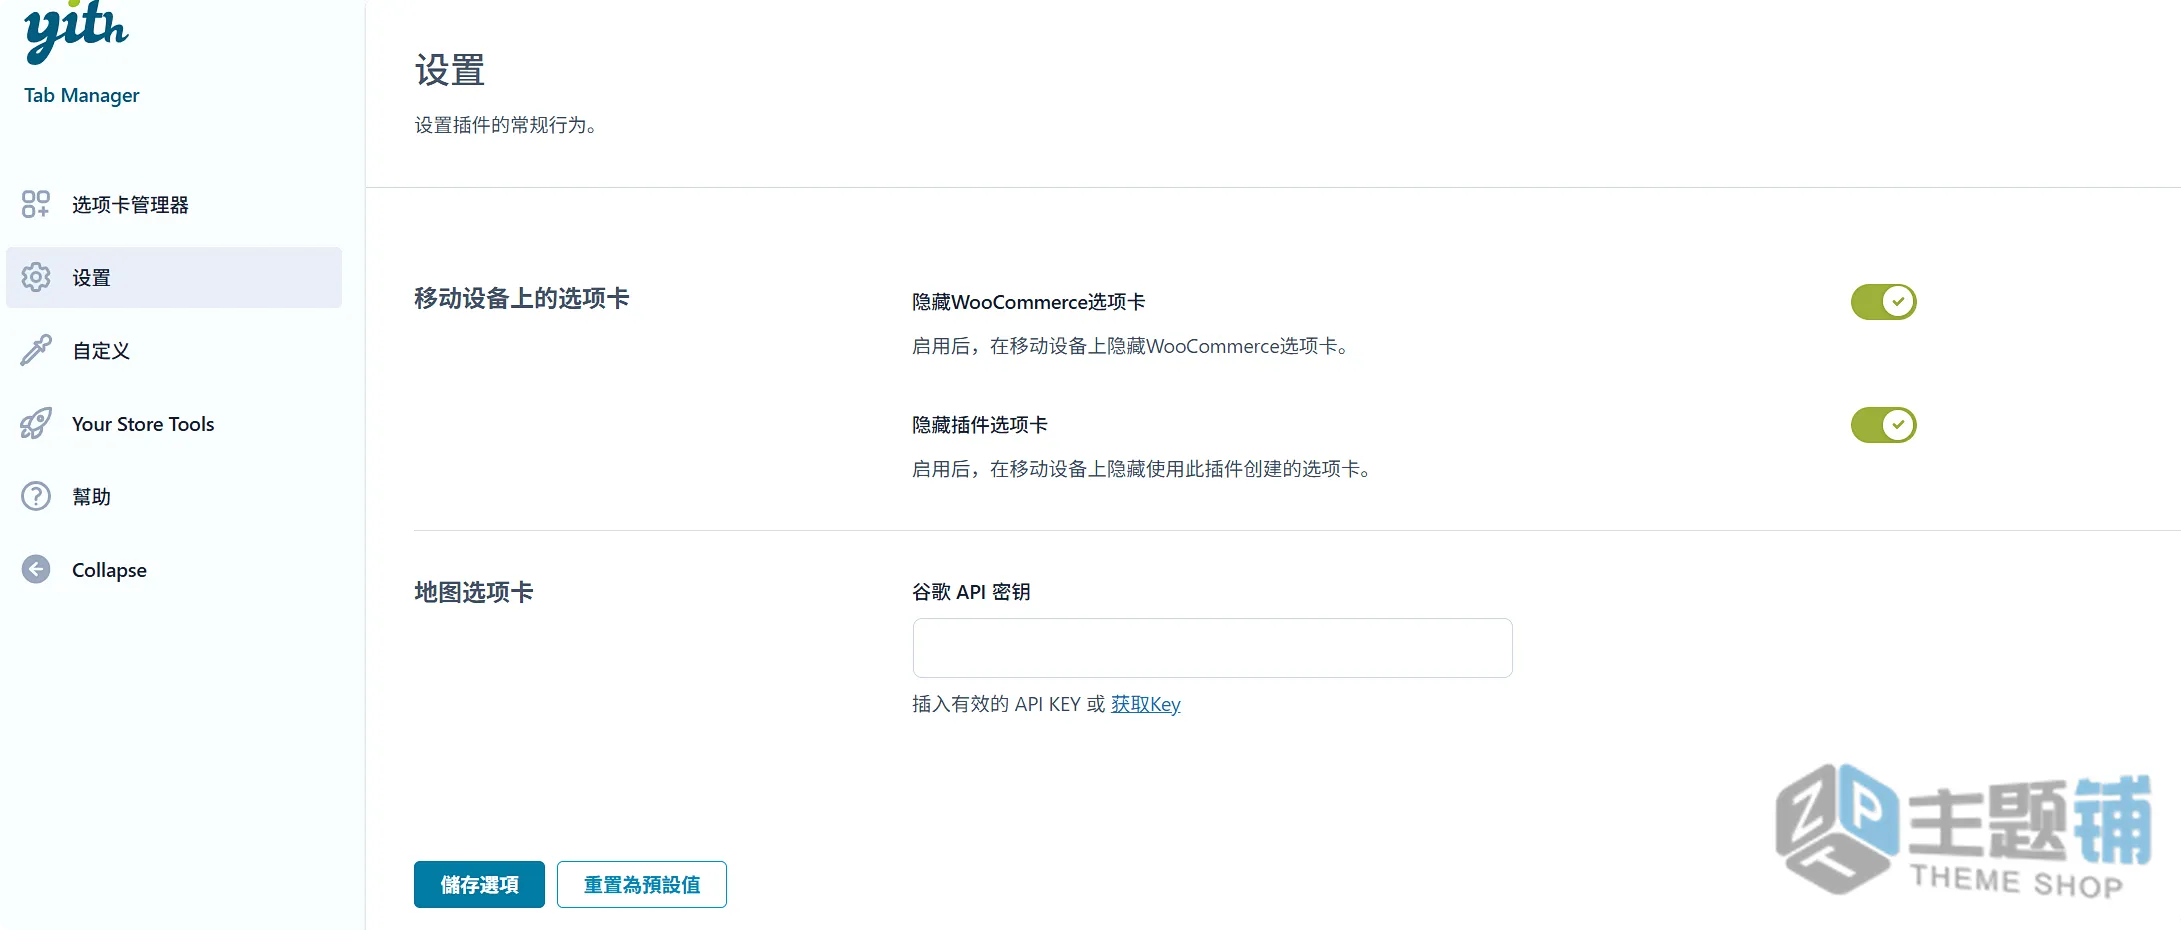The height and width of the screenshot is (930, 2181).
Task: Click the 隐藏WooCommerce选项卡 label
Action: click(1029, 302)
